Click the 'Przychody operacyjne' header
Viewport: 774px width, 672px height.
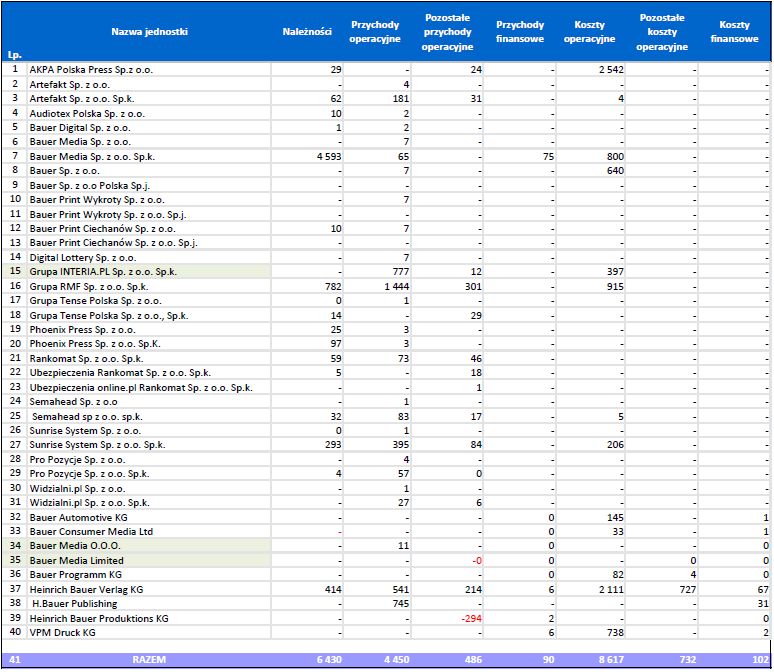pos(375,32)
